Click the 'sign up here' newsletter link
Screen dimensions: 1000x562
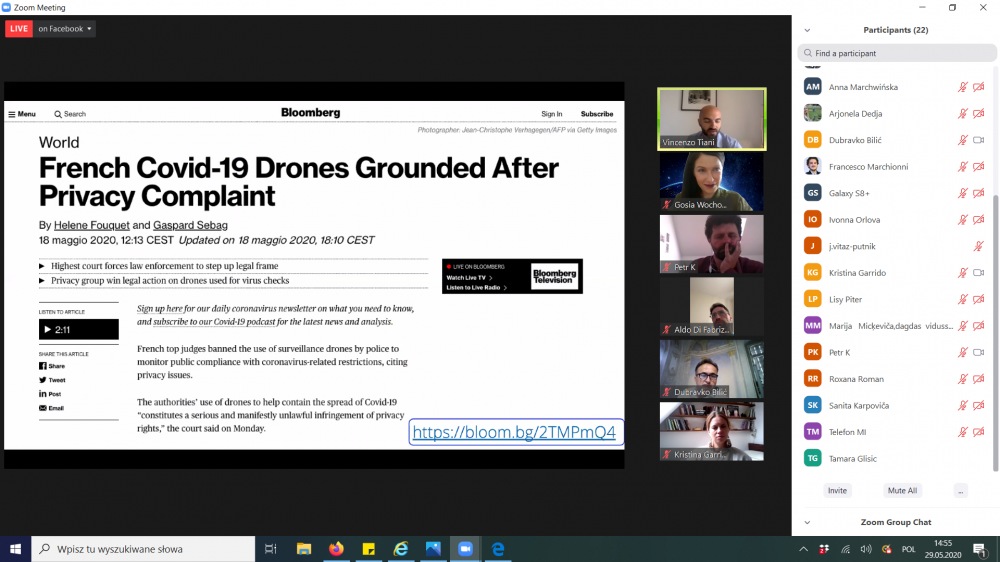159,308
